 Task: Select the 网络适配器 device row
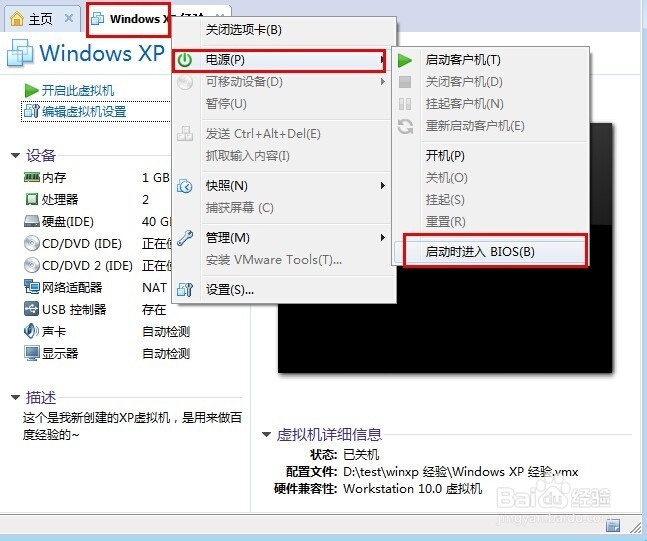click(x=97, y=288)
